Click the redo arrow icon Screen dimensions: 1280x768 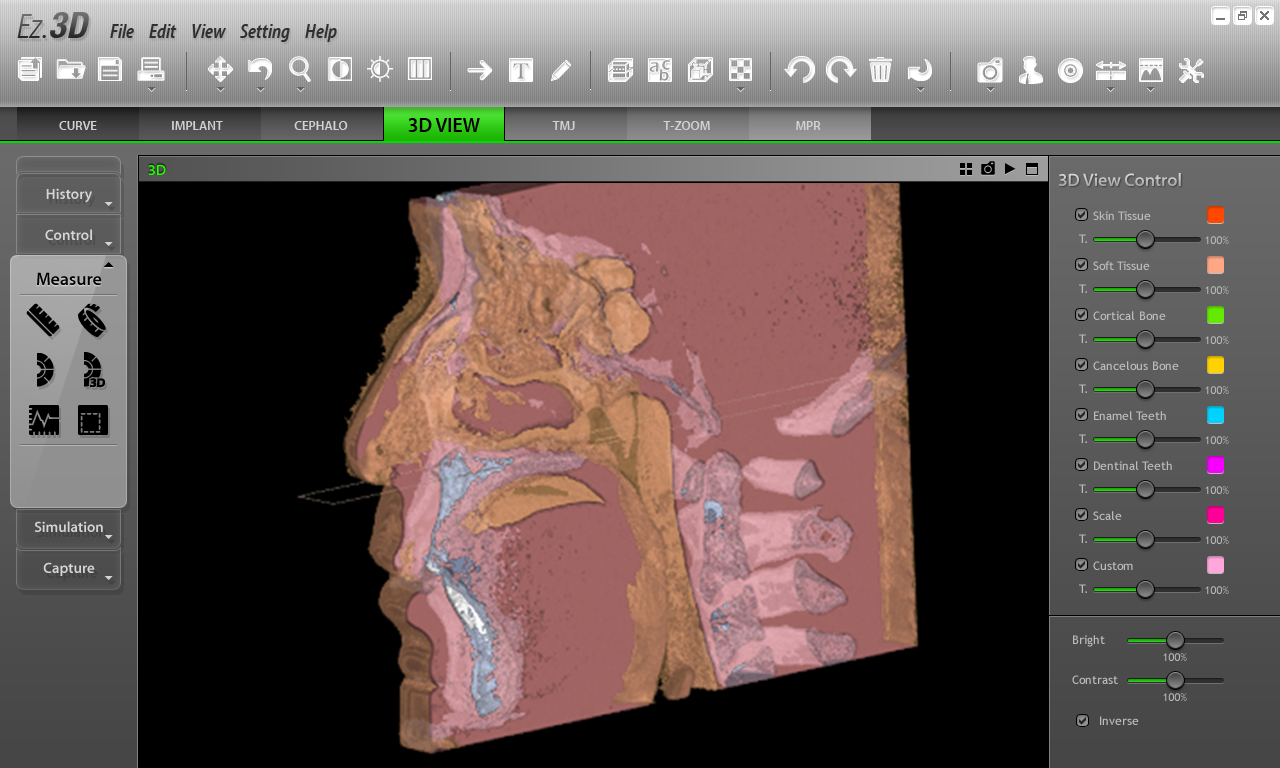841,70
